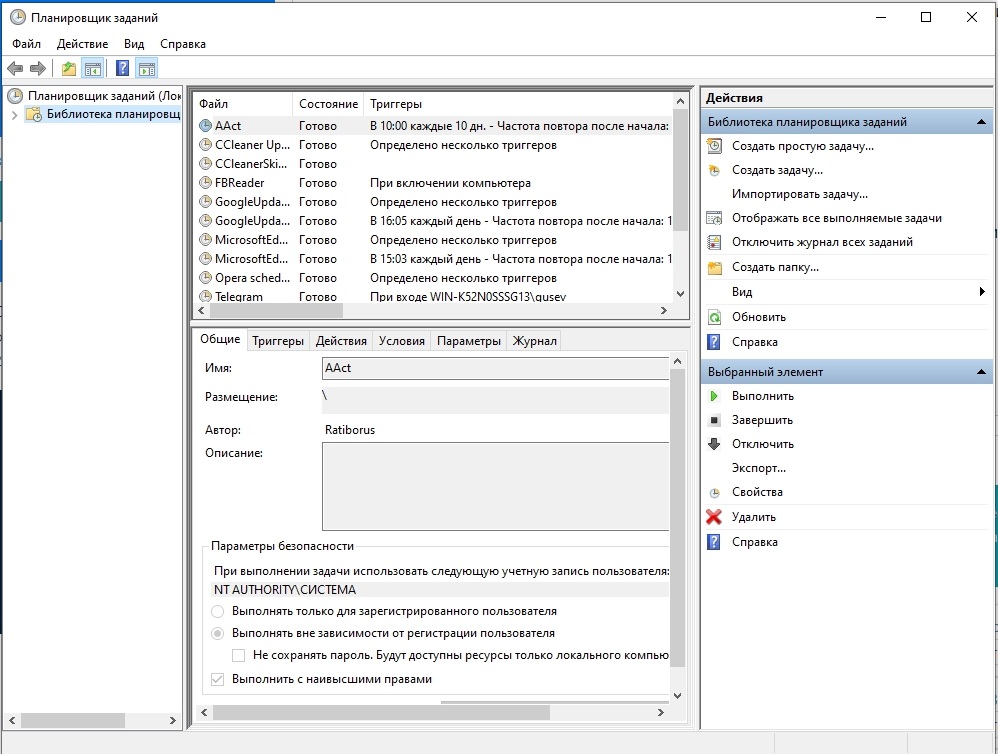998x754 pixels.
Task: Open the Файл menu
Action: tap(26, 44)
